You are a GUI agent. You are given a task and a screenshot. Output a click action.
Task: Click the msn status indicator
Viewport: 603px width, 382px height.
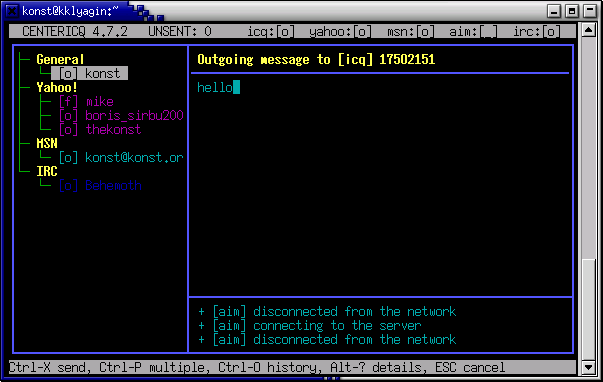point(410,31)
